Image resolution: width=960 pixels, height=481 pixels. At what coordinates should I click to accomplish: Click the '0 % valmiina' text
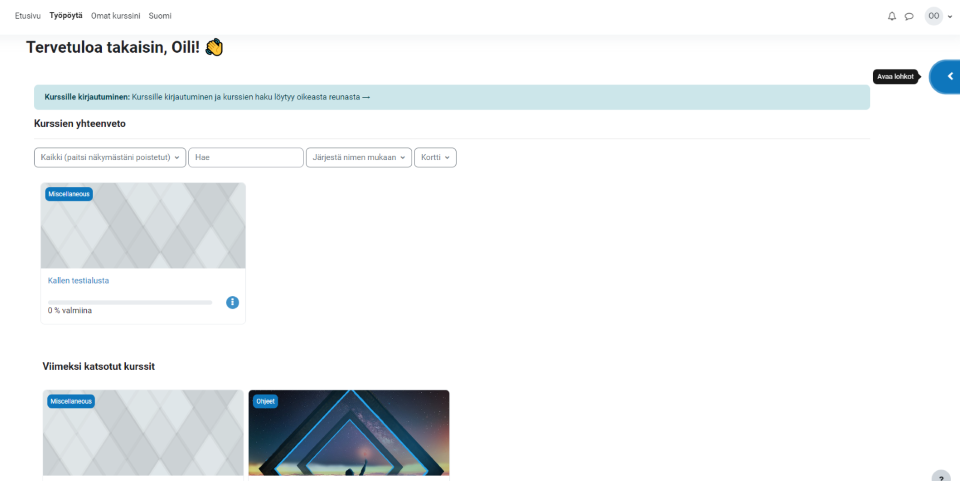point(70,310)
